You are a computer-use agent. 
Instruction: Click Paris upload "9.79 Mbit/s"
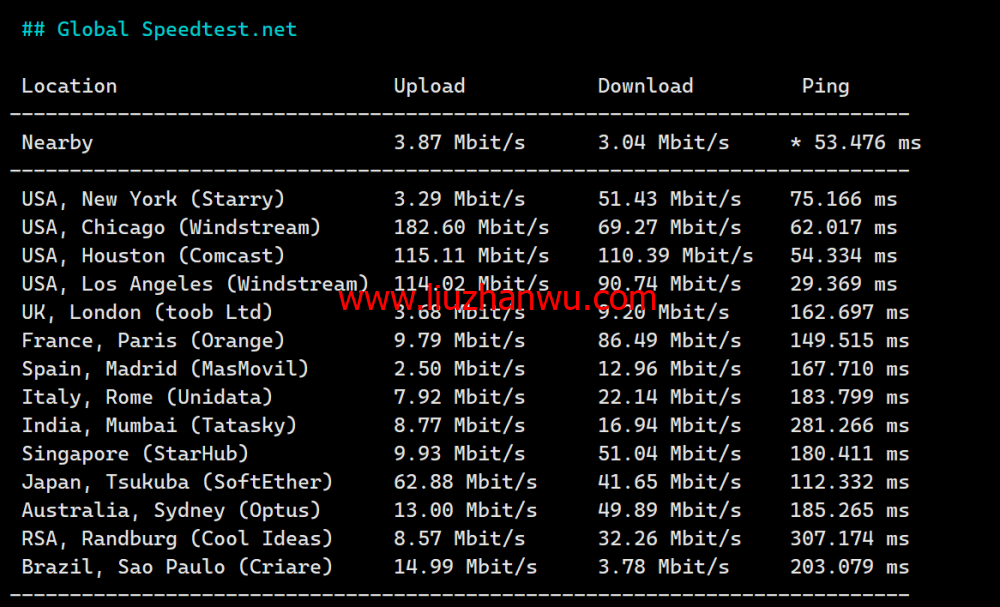point(459,340)
